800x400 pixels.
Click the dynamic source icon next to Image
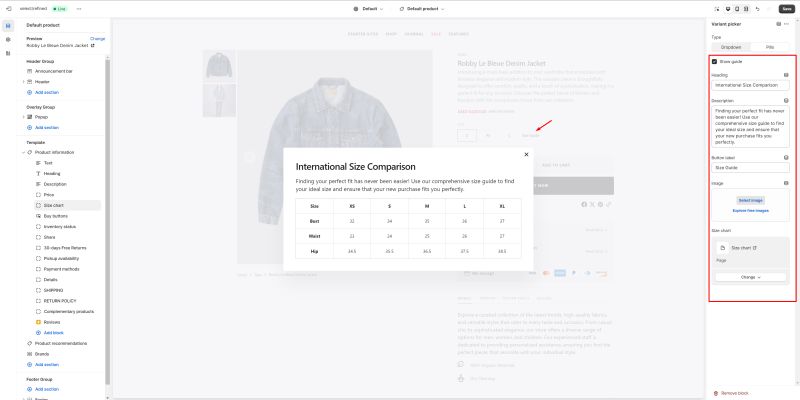click(786, 183)
